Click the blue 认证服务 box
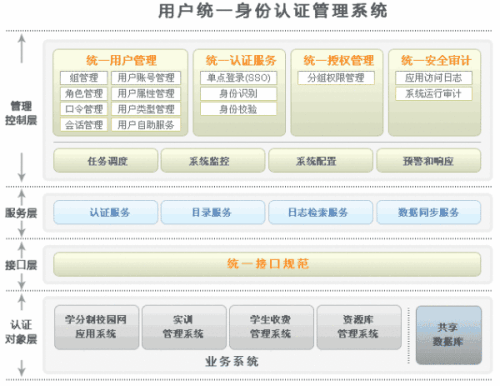The image size is (500, 386). (106, 212)
